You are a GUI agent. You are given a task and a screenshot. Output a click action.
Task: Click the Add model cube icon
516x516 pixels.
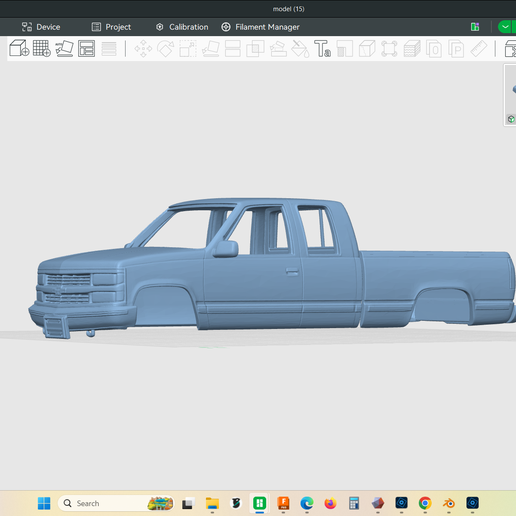pyautogui.click(x=19, y=48)
